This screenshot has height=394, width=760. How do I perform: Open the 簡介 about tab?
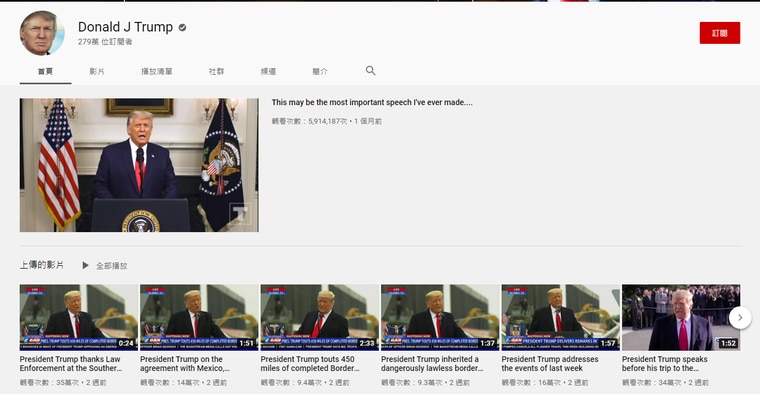click(x=320, y=71)
